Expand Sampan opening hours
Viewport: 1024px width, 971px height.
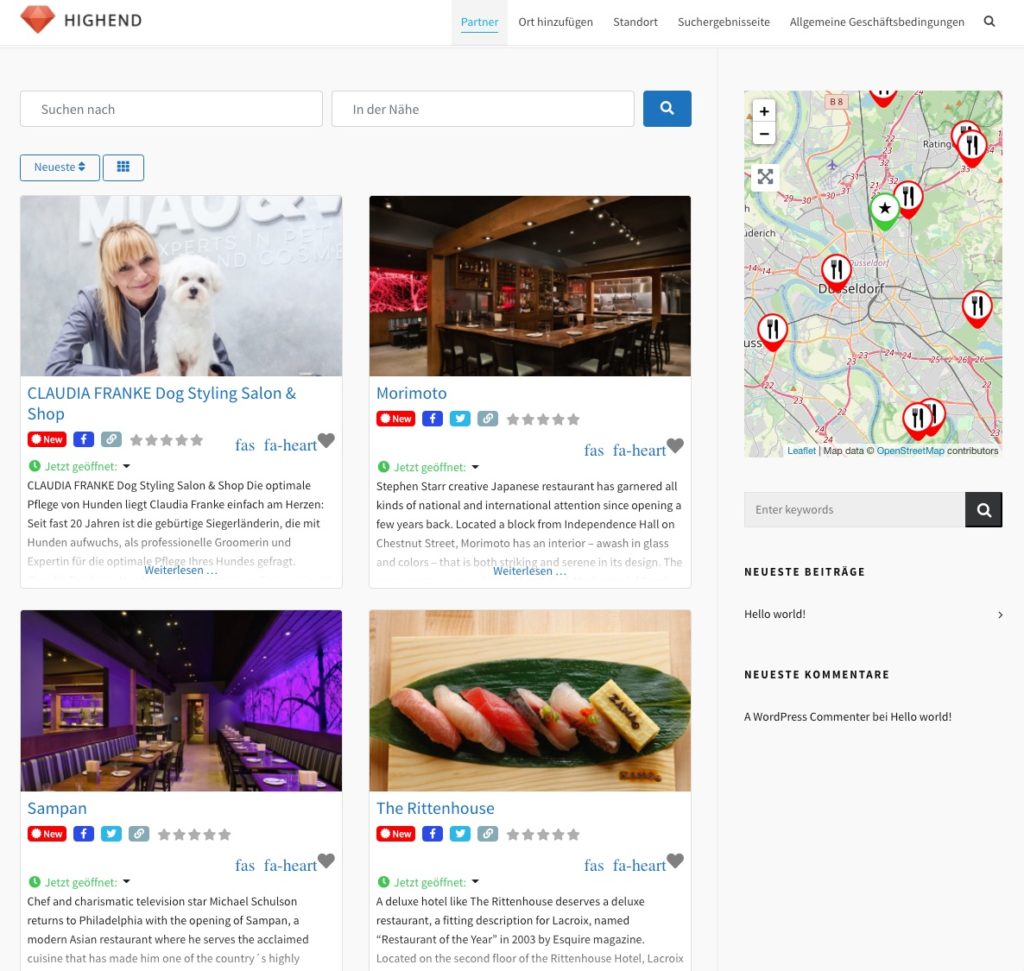coord(127,882)
